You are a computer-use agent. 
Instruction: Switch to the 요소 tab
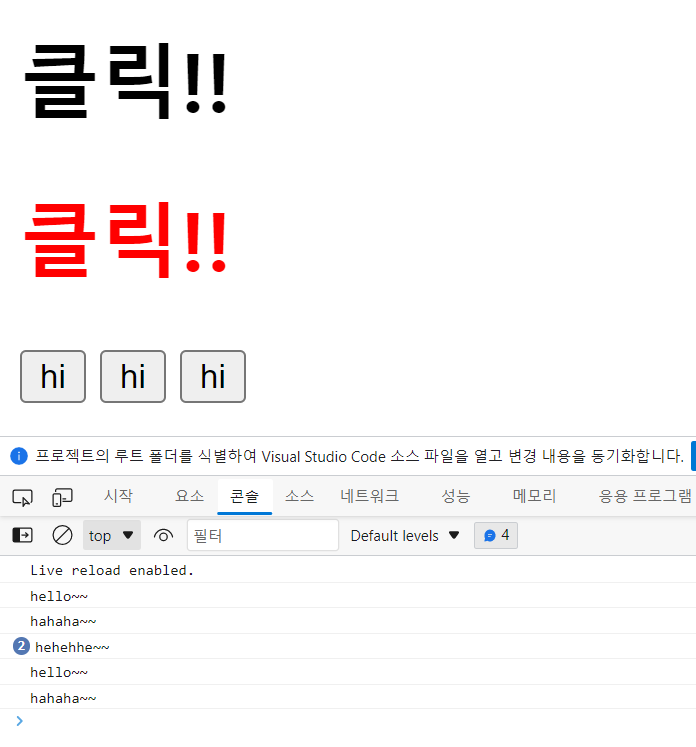(189, 496)
